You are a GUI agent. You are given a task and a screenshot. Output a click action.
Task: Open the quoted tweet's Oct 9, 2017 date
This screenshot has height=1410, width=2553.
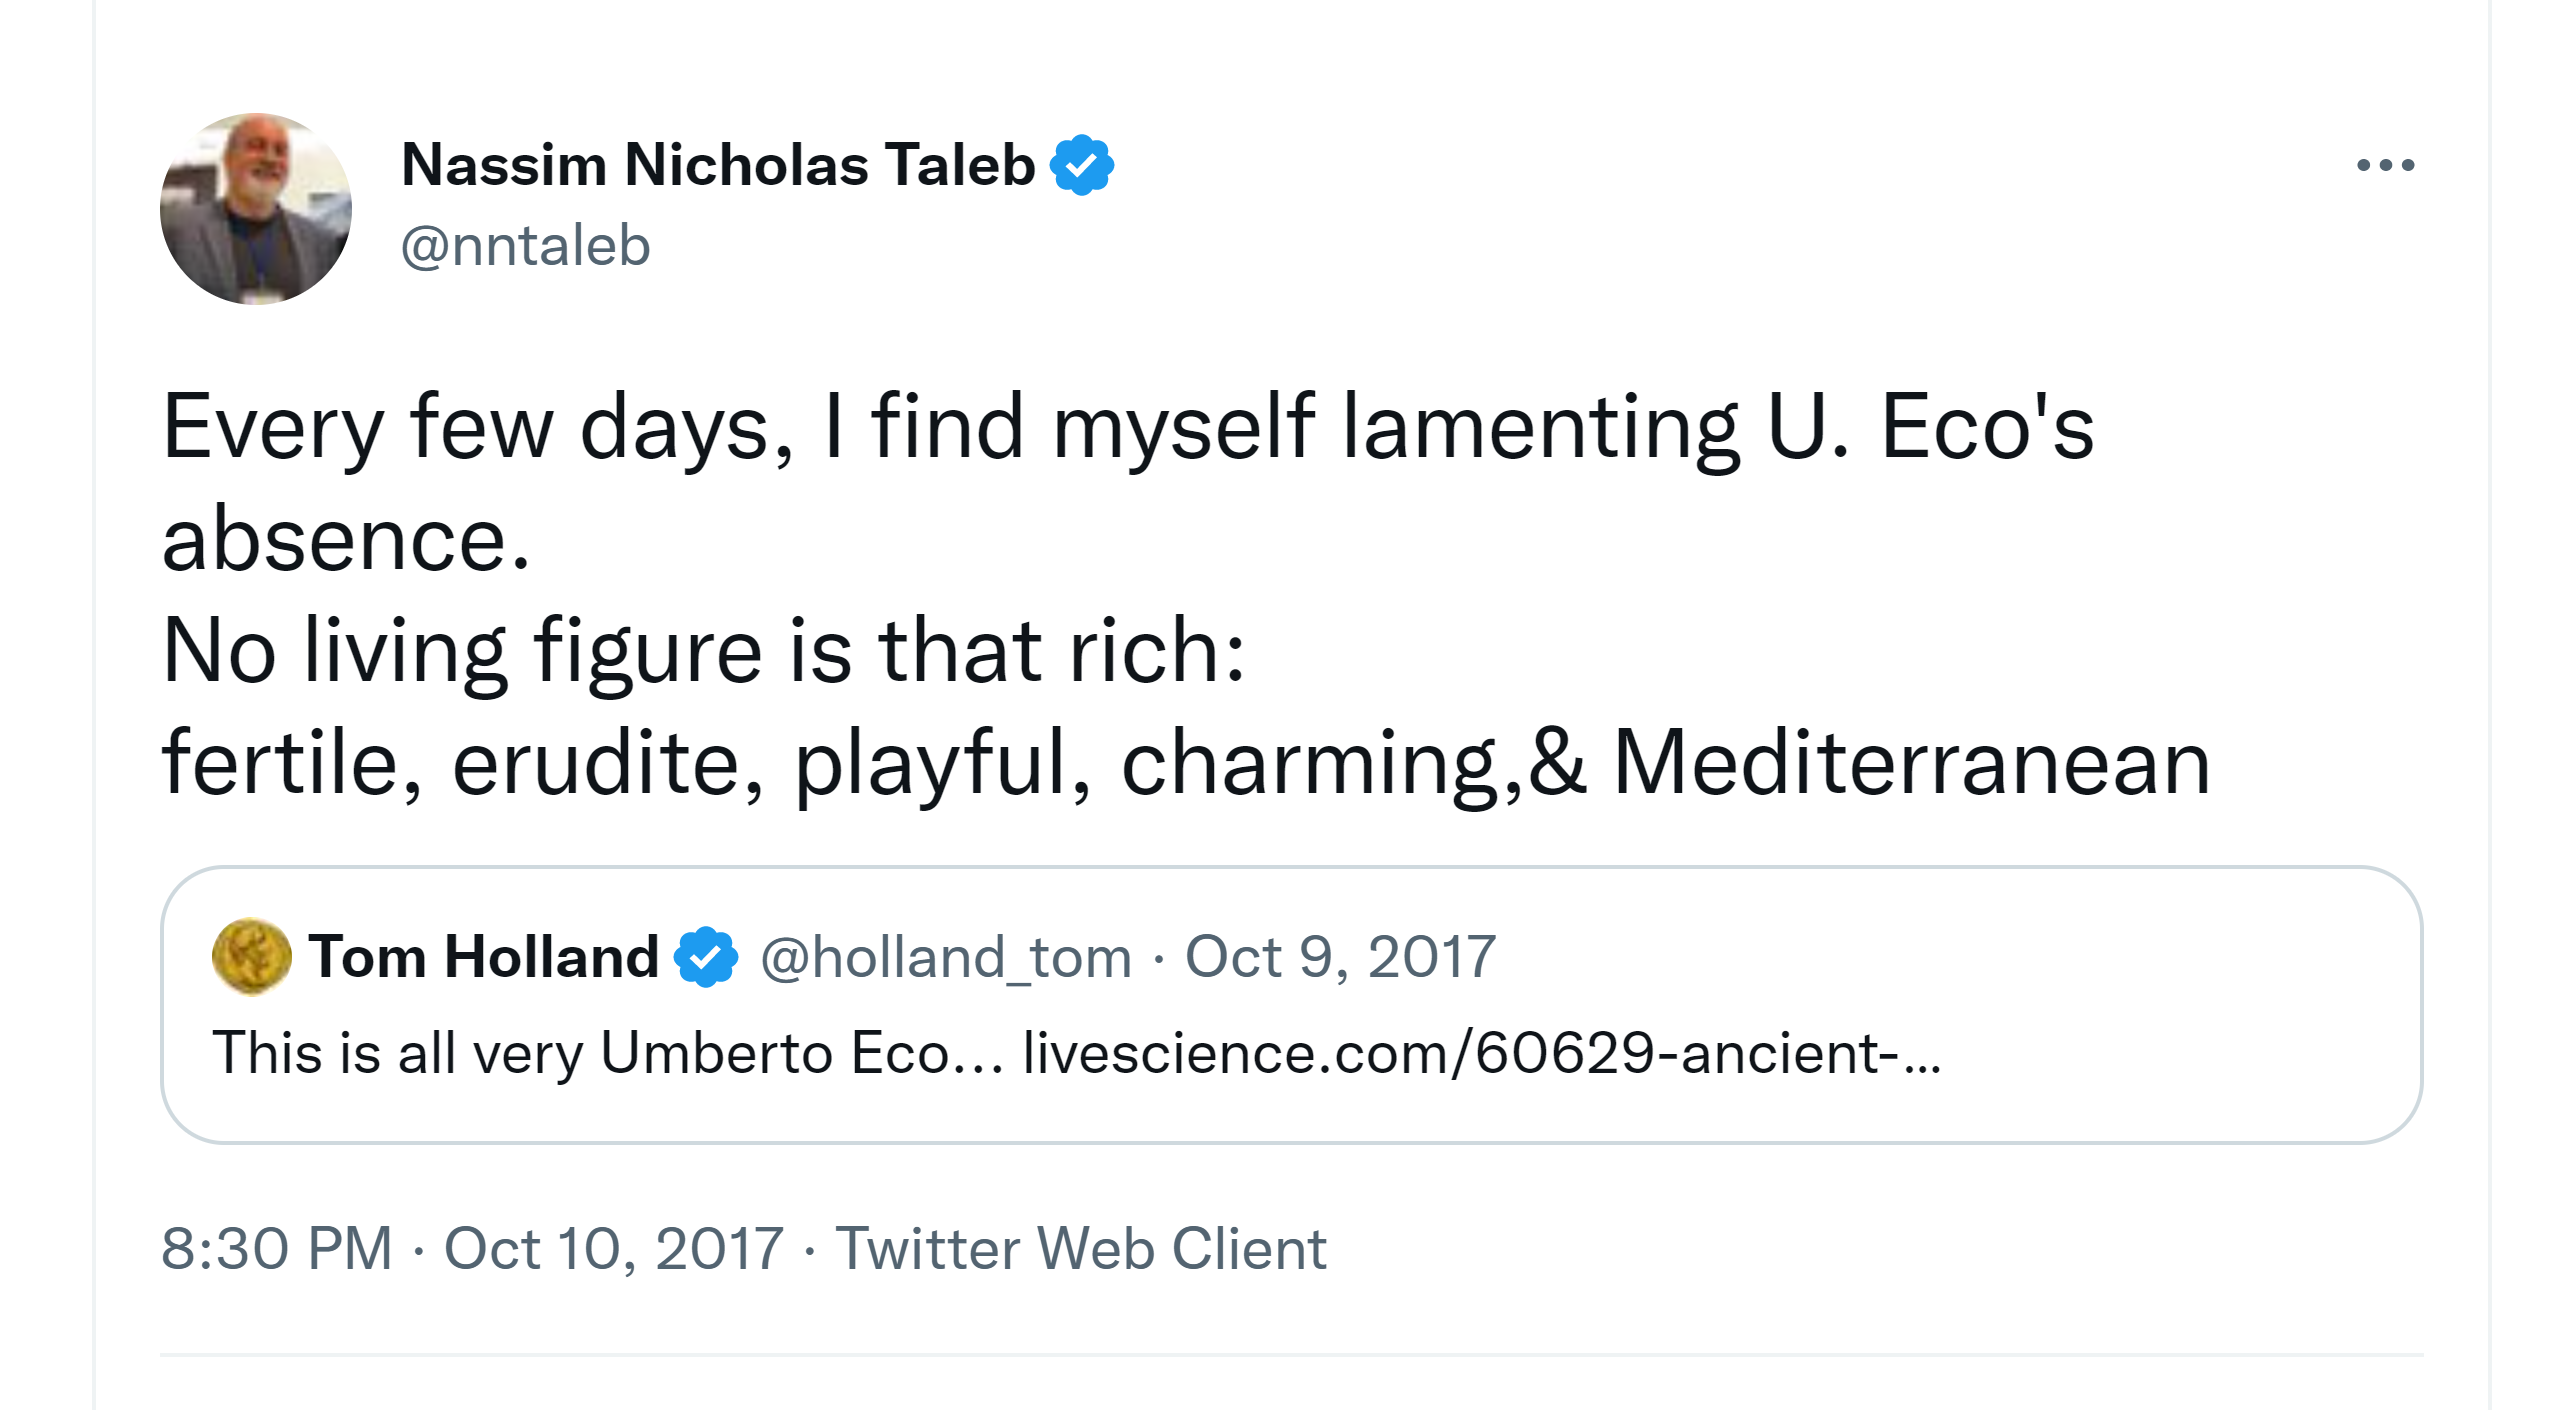[1340, 957]
